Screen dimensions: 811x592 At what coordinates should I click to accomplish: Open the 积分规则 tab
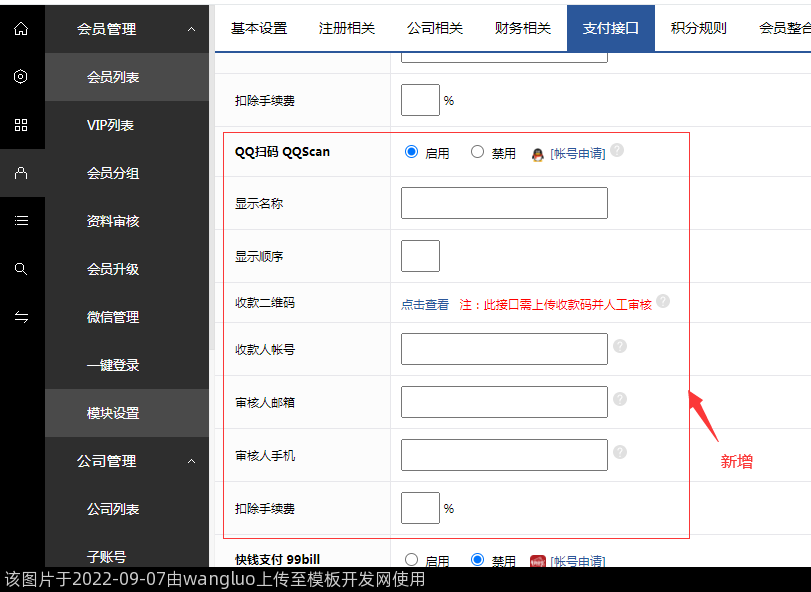click(x=699, y=28)
